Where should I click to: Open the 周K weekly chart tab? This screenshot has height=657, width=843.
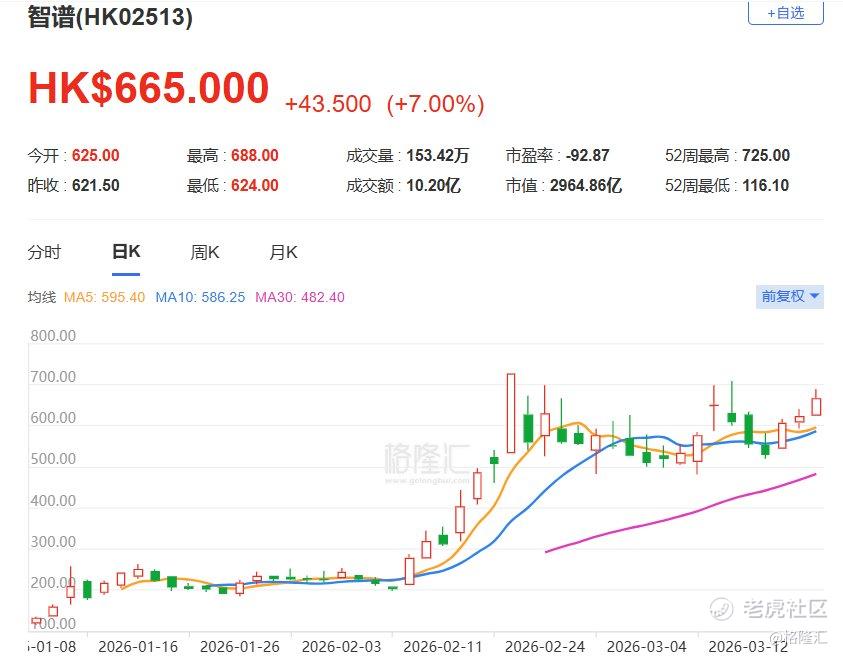[x=205, y=252]
